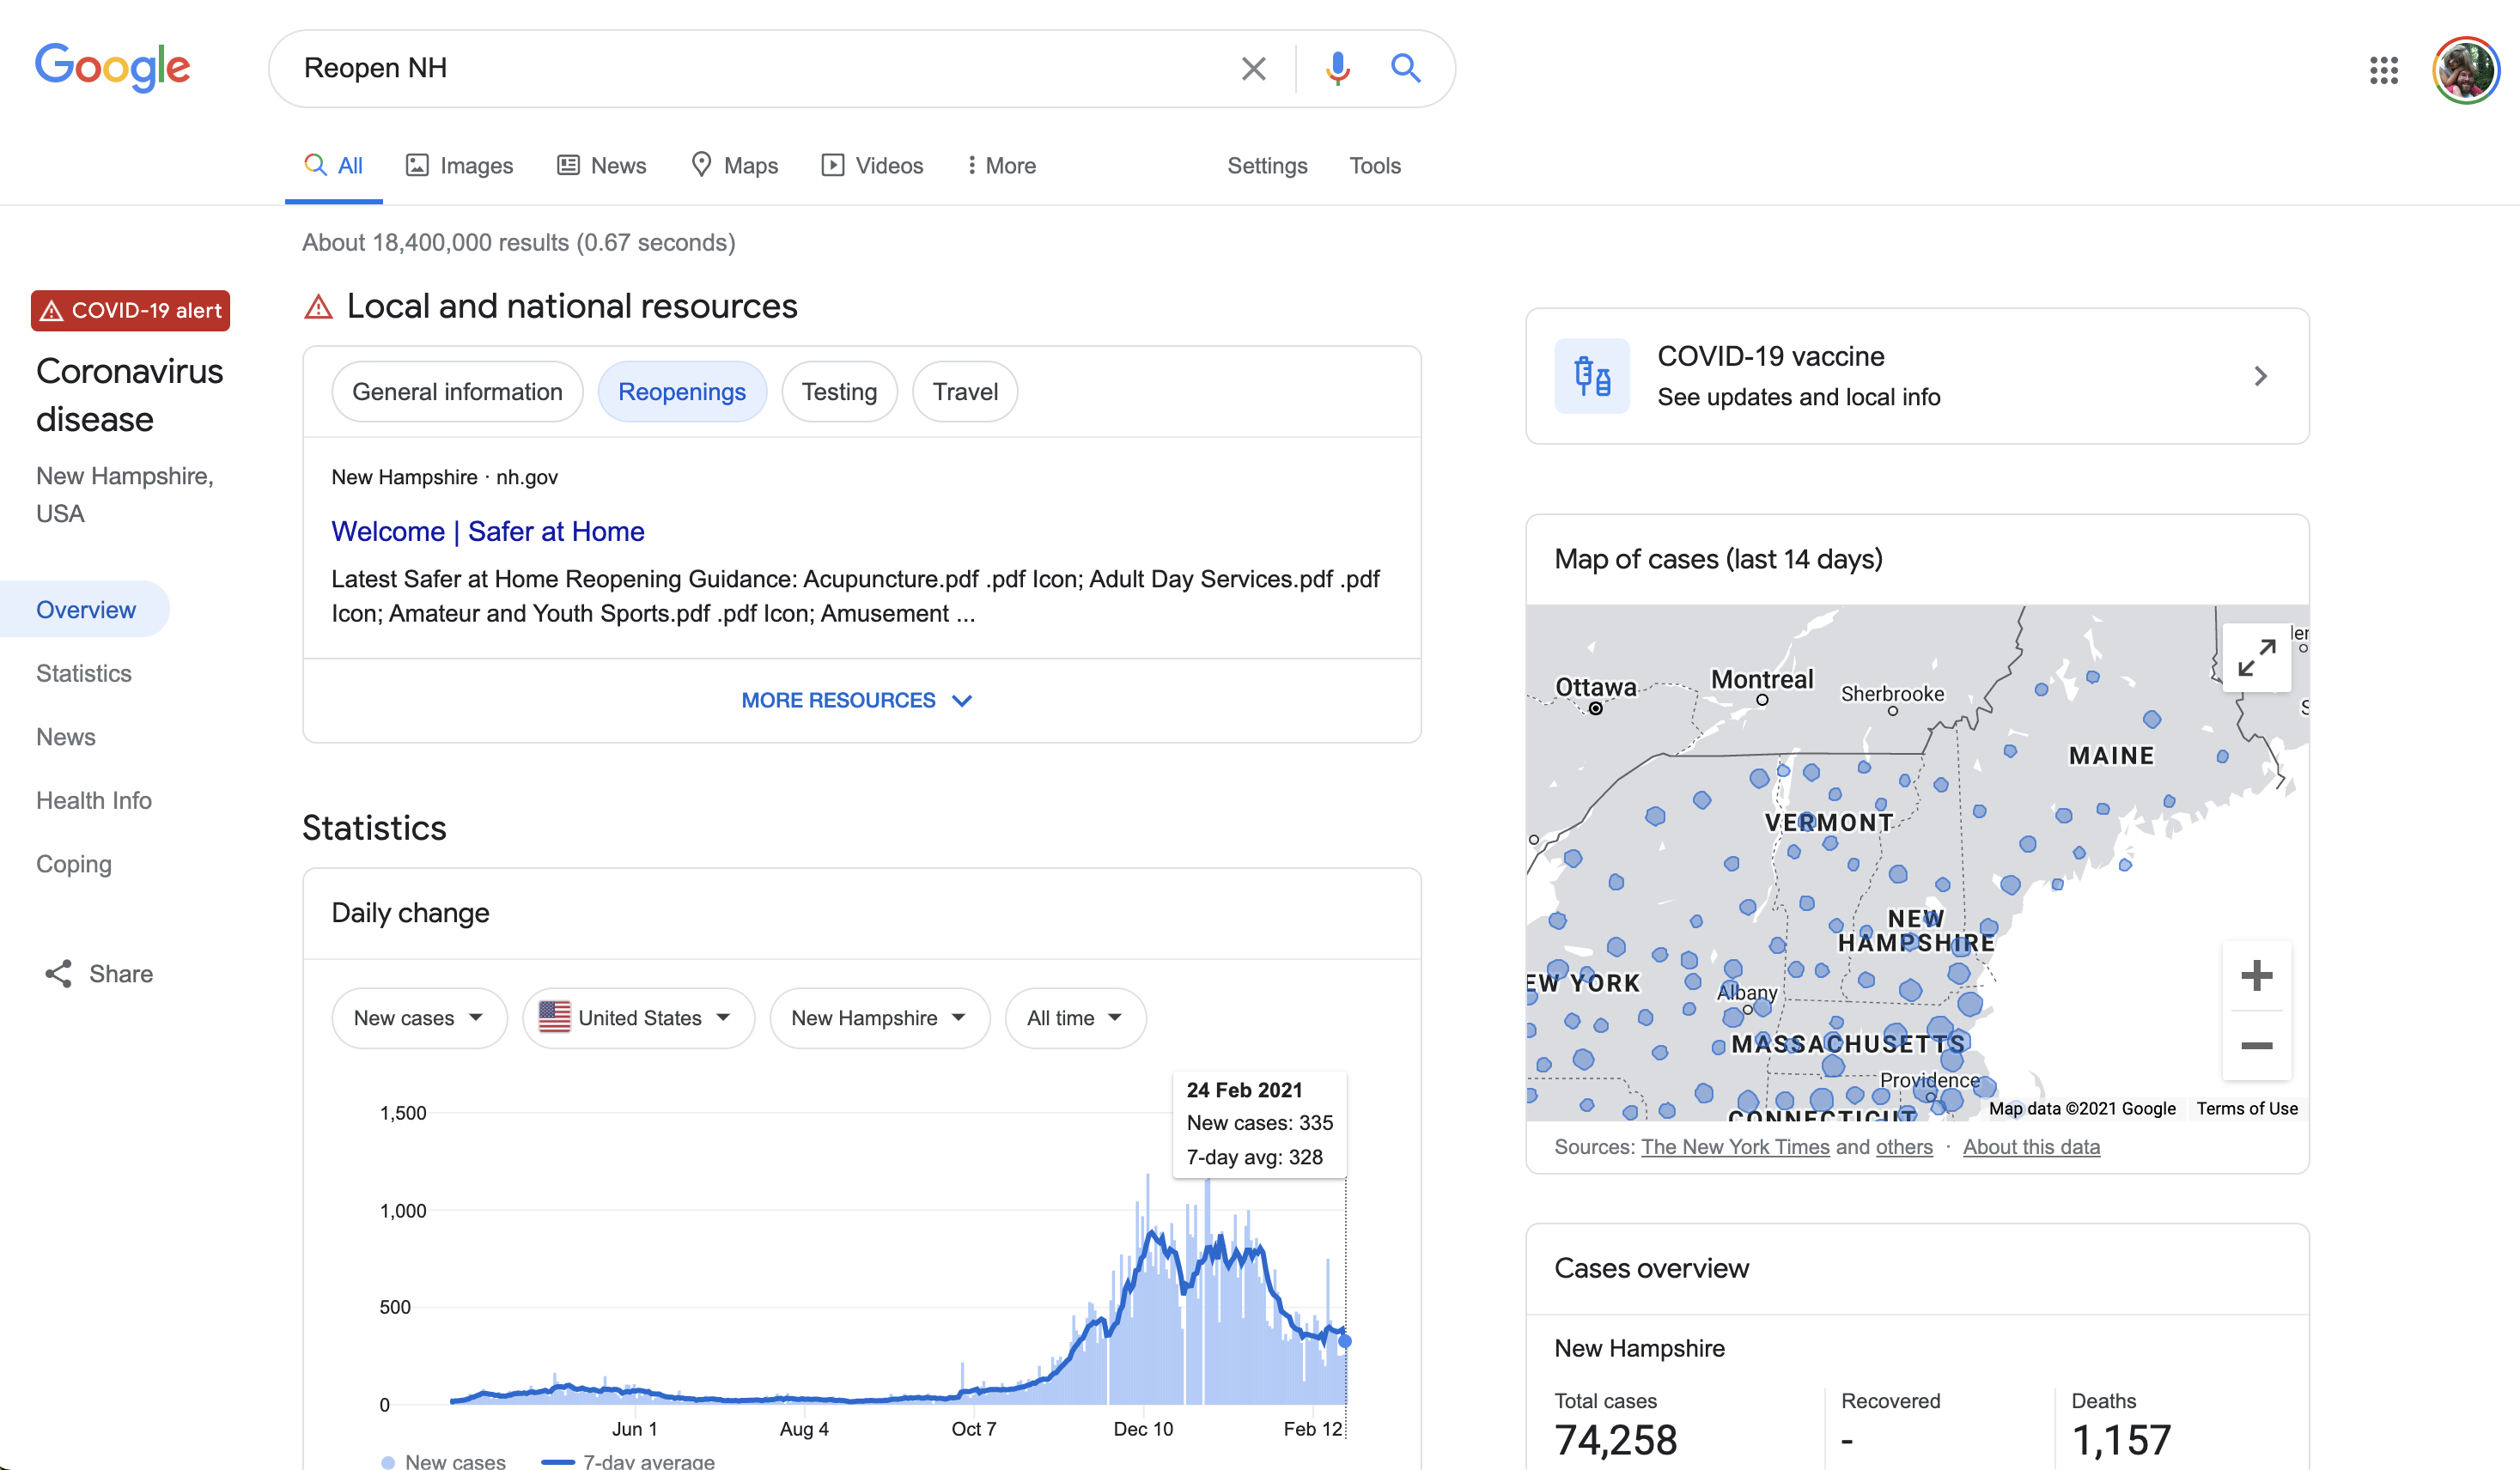Open the All time range dropdown

pos(1075,1017)
